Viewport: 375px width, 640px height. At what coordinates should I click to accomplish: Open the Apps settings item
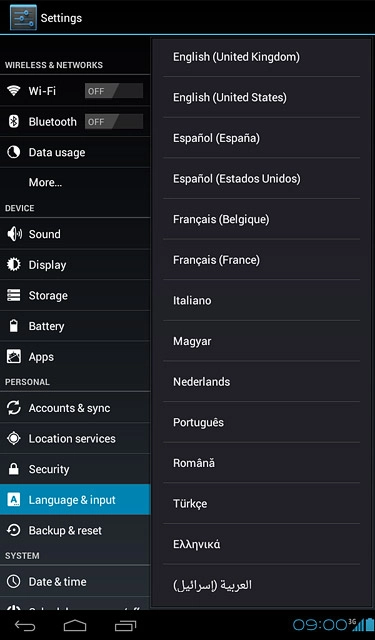pyautogui.click(x=75, y=357)
